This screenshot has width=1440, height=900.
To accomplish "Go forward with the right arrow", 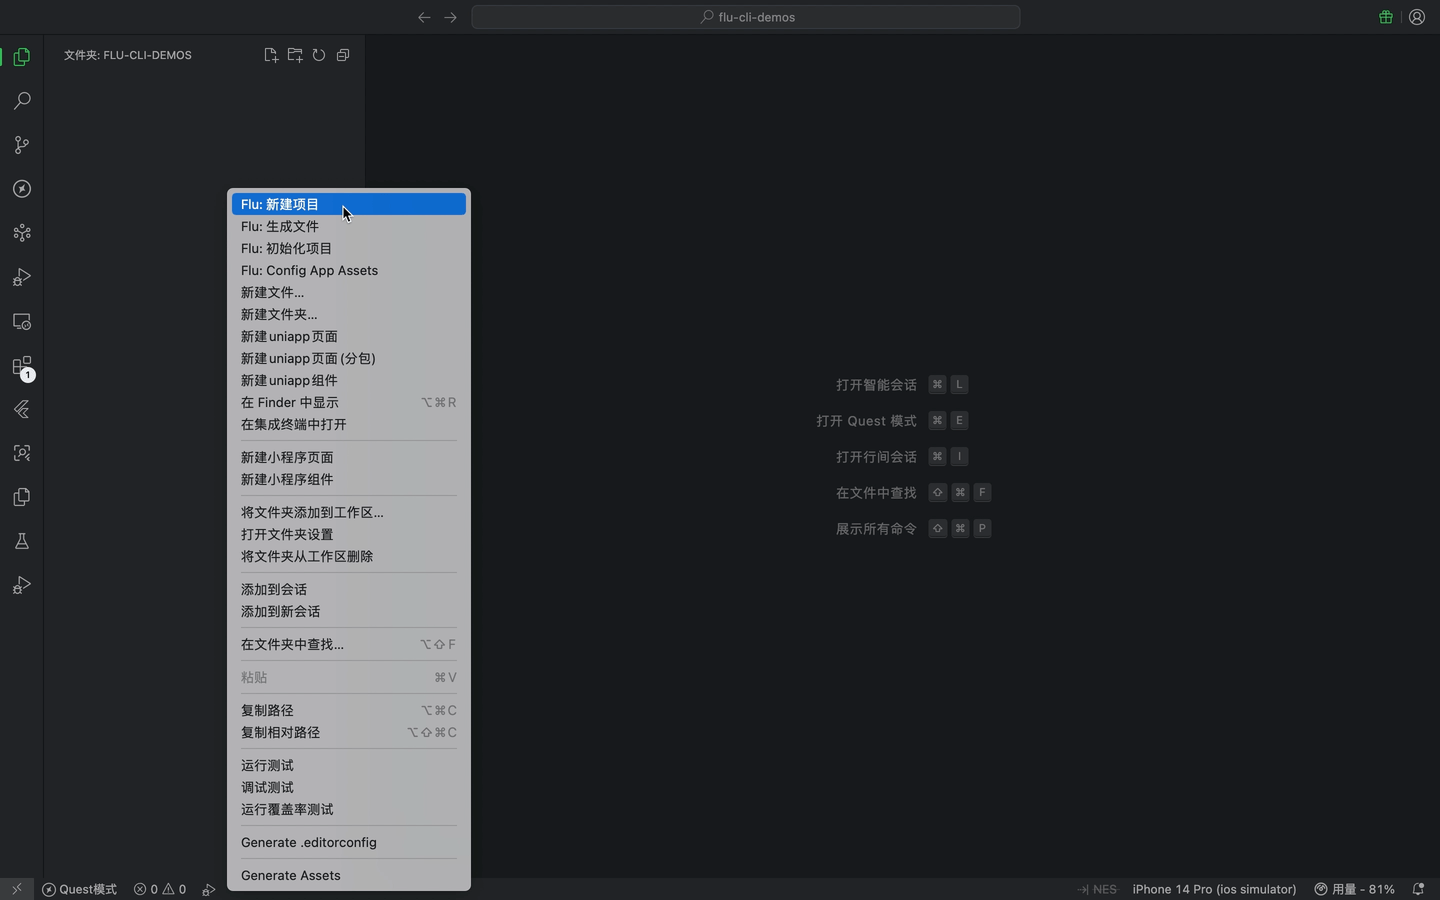I will pyautogui.click(x=450, y=17).
